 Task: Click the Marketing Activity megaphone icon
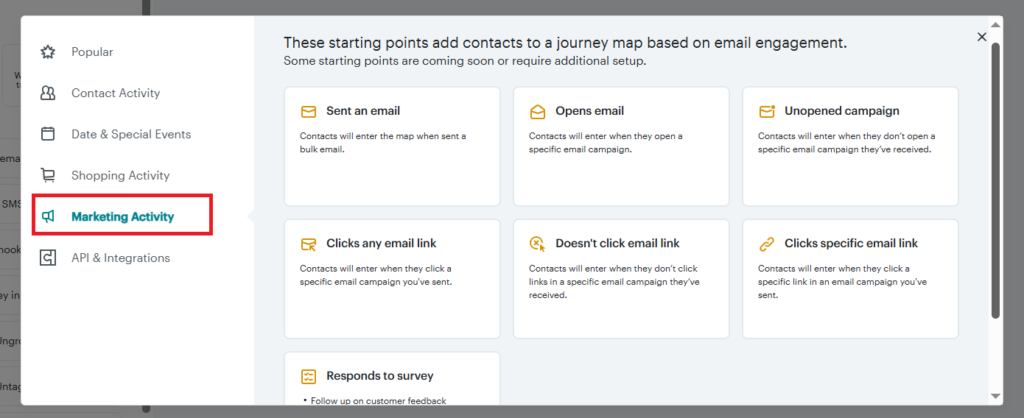(x=48, y=217)
